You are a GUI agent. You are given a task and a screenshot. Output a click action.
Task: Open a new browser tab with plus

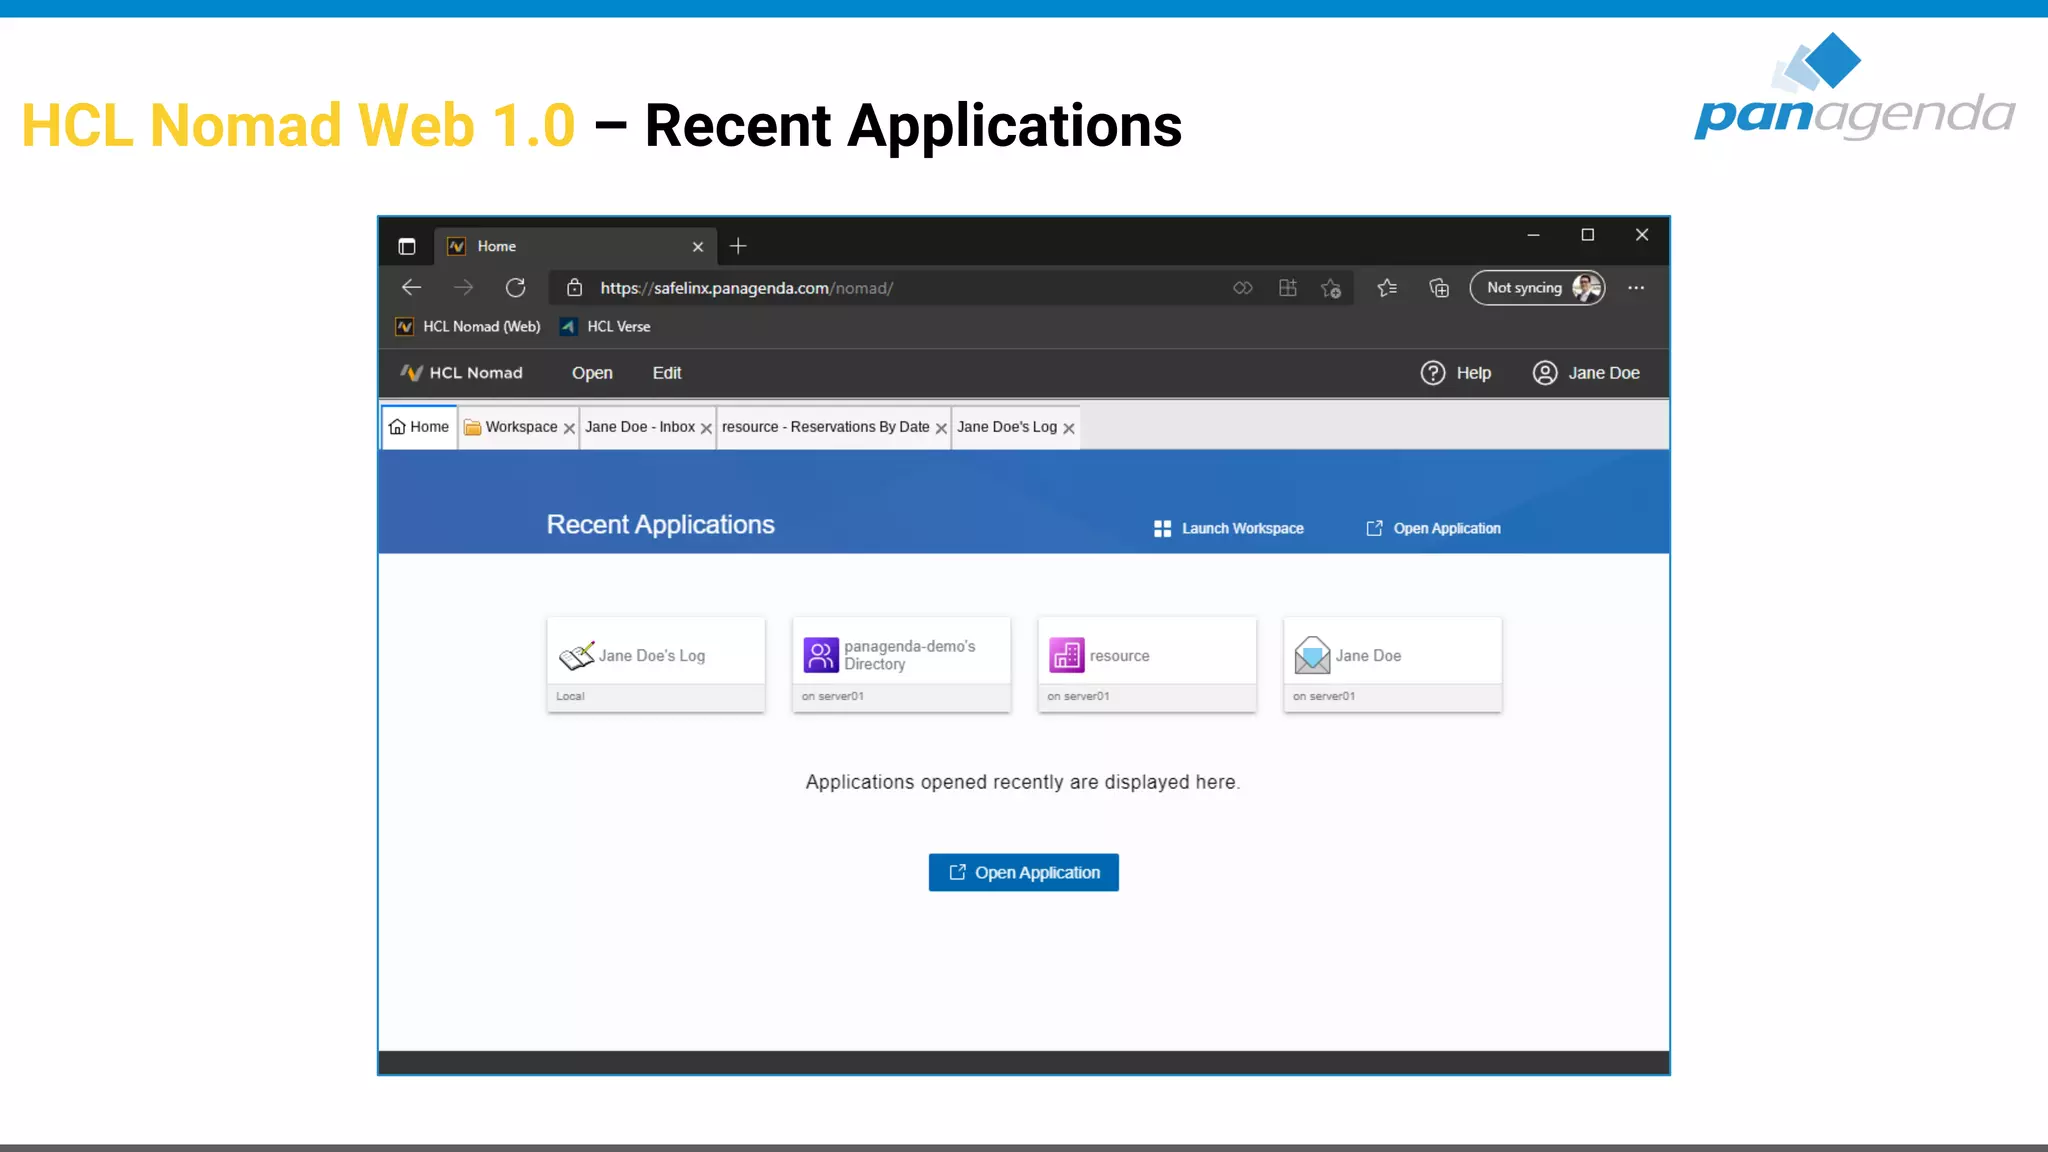point(738,246)
